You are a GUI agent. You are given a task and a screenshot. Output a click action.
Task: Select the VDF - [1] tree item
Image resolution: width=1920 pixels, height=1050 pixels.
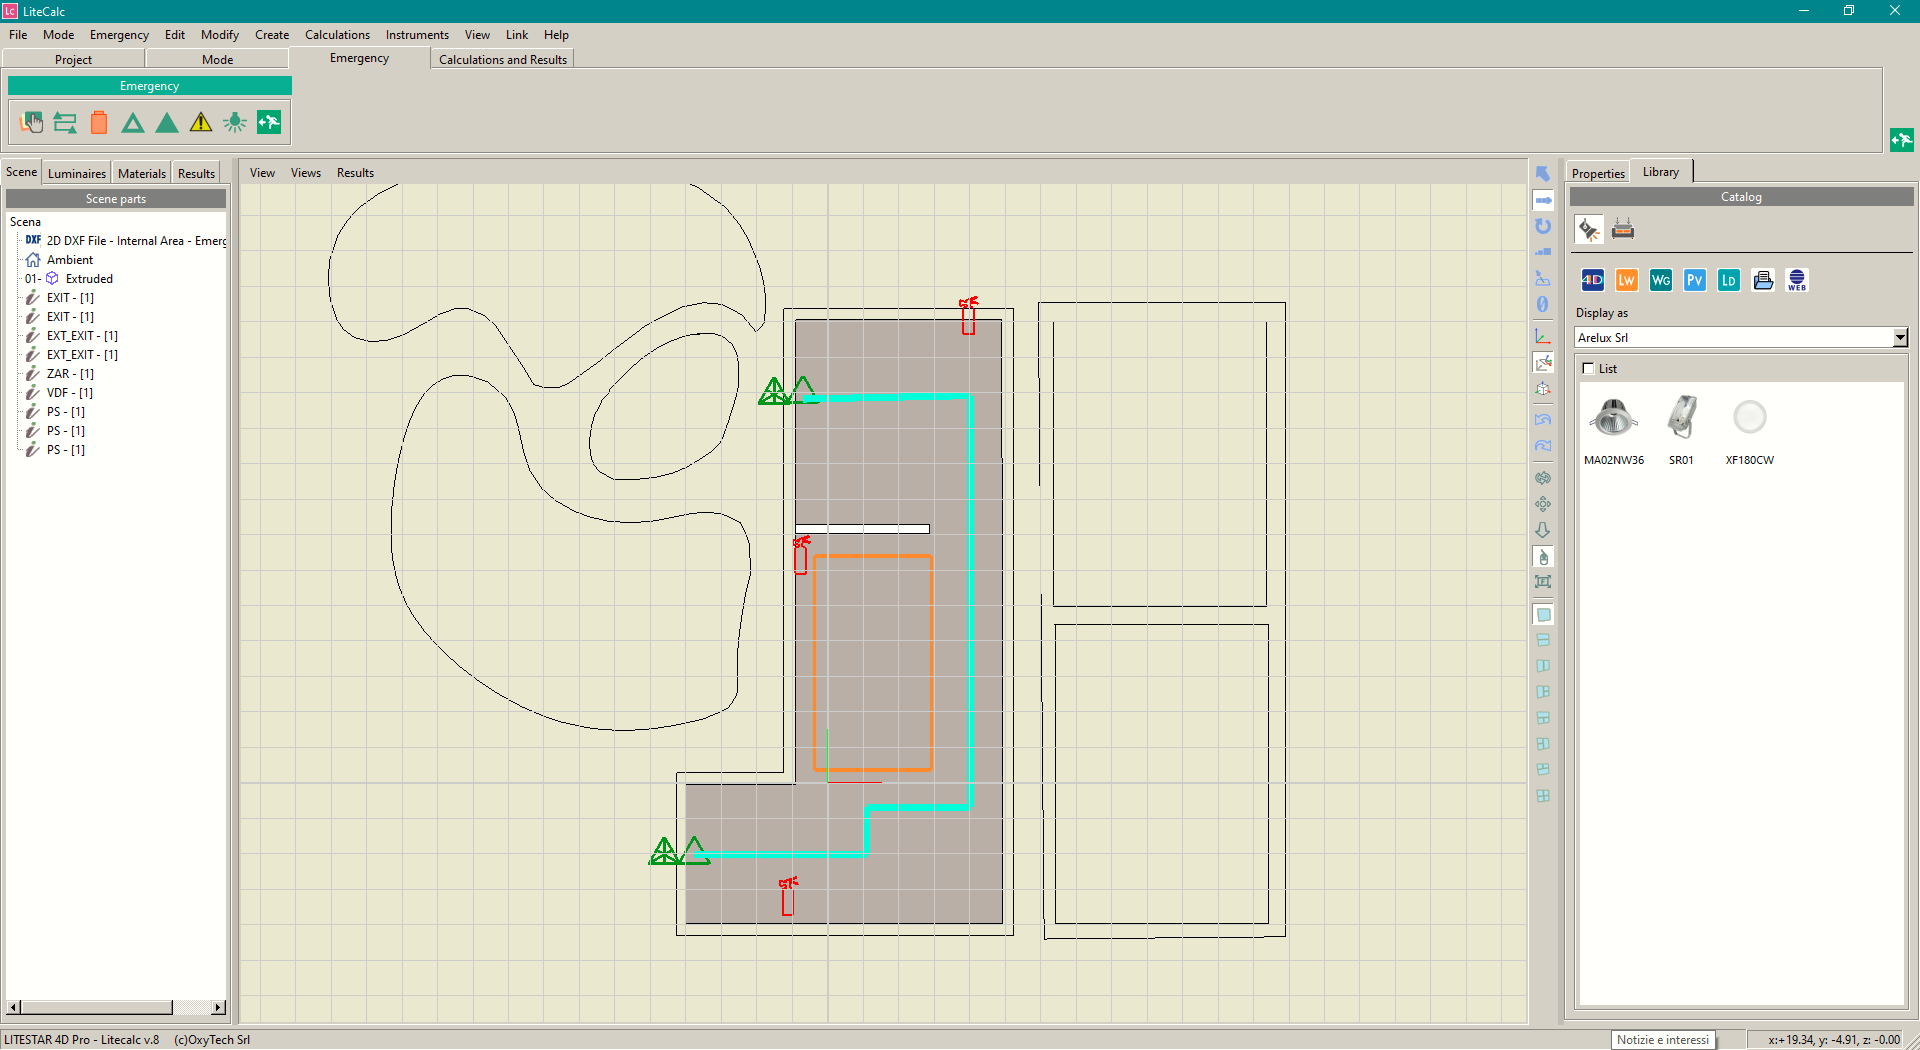(70, 393)
